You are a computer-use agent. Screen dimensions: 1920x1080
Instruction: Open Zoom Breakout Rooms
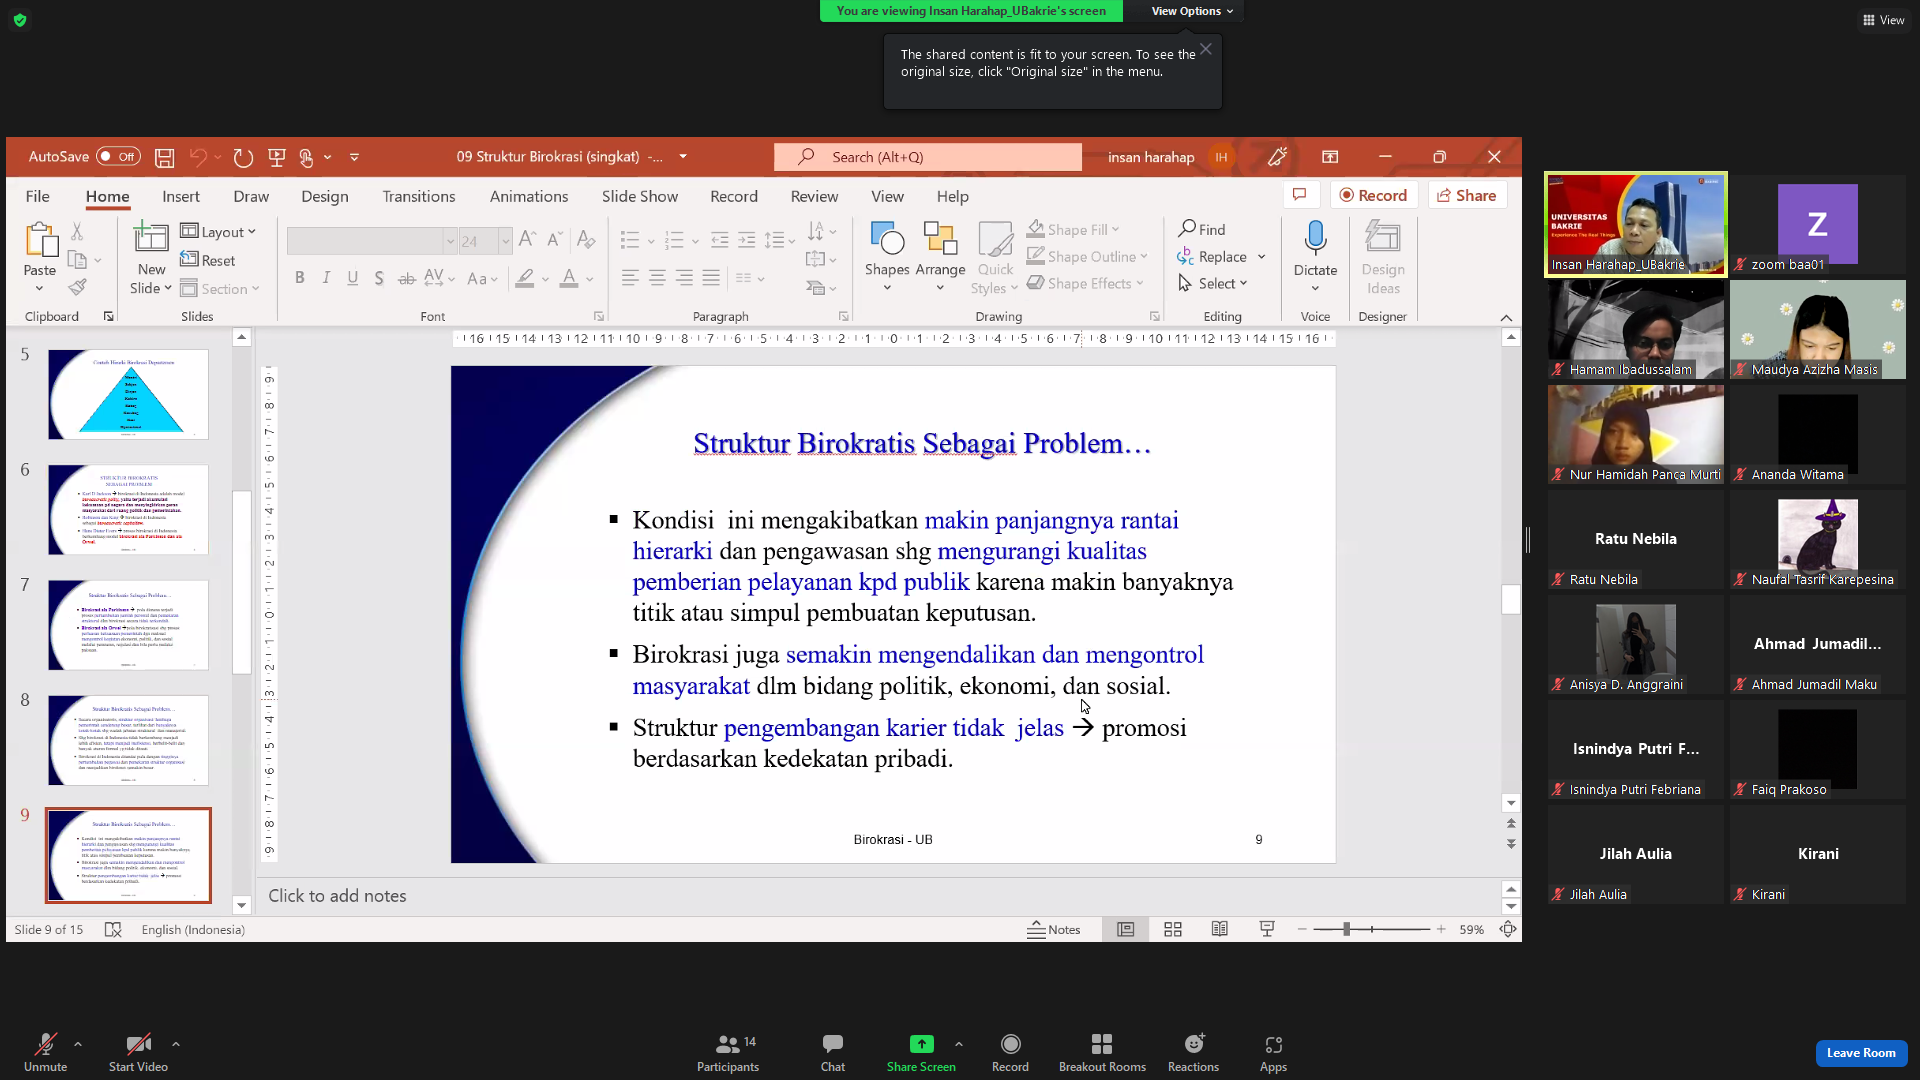(x=1102, y=1053)
